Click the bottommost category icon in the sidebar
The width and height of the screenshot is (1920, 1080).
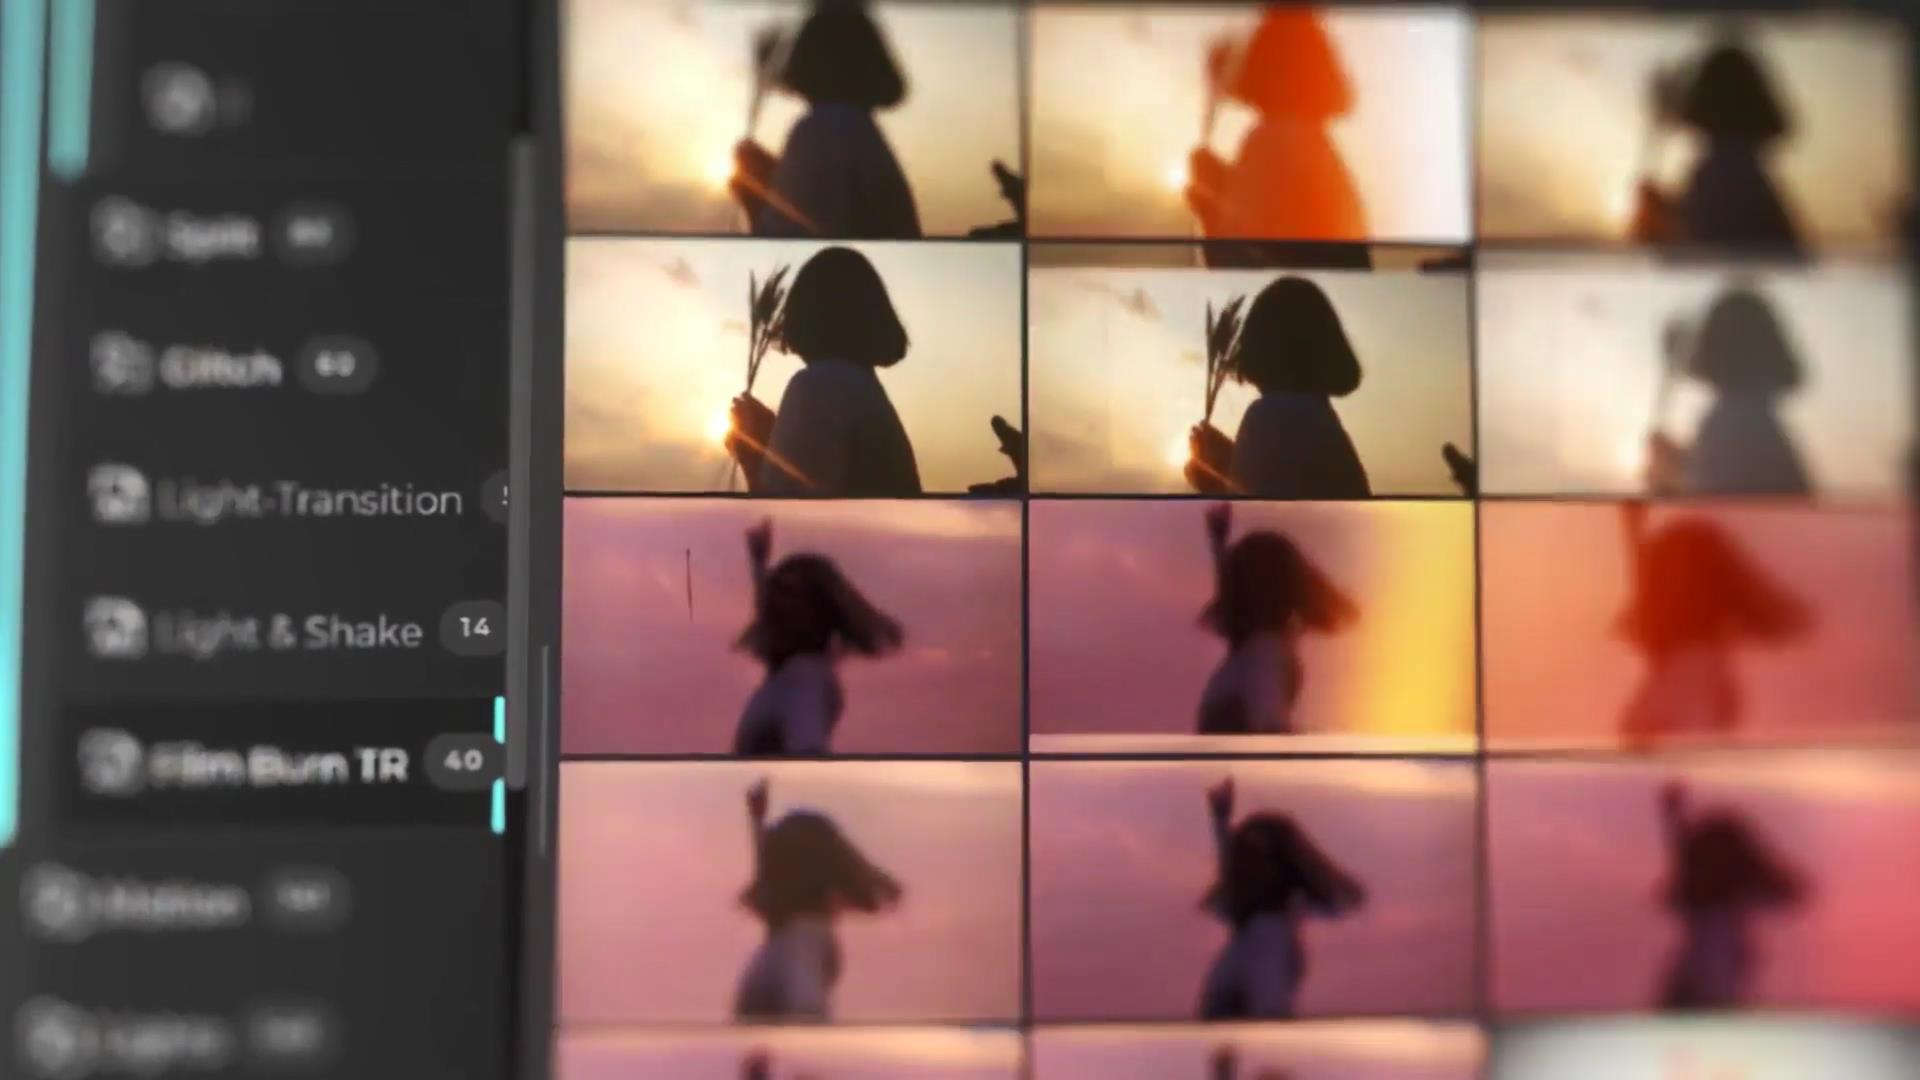coord(52,1037)
